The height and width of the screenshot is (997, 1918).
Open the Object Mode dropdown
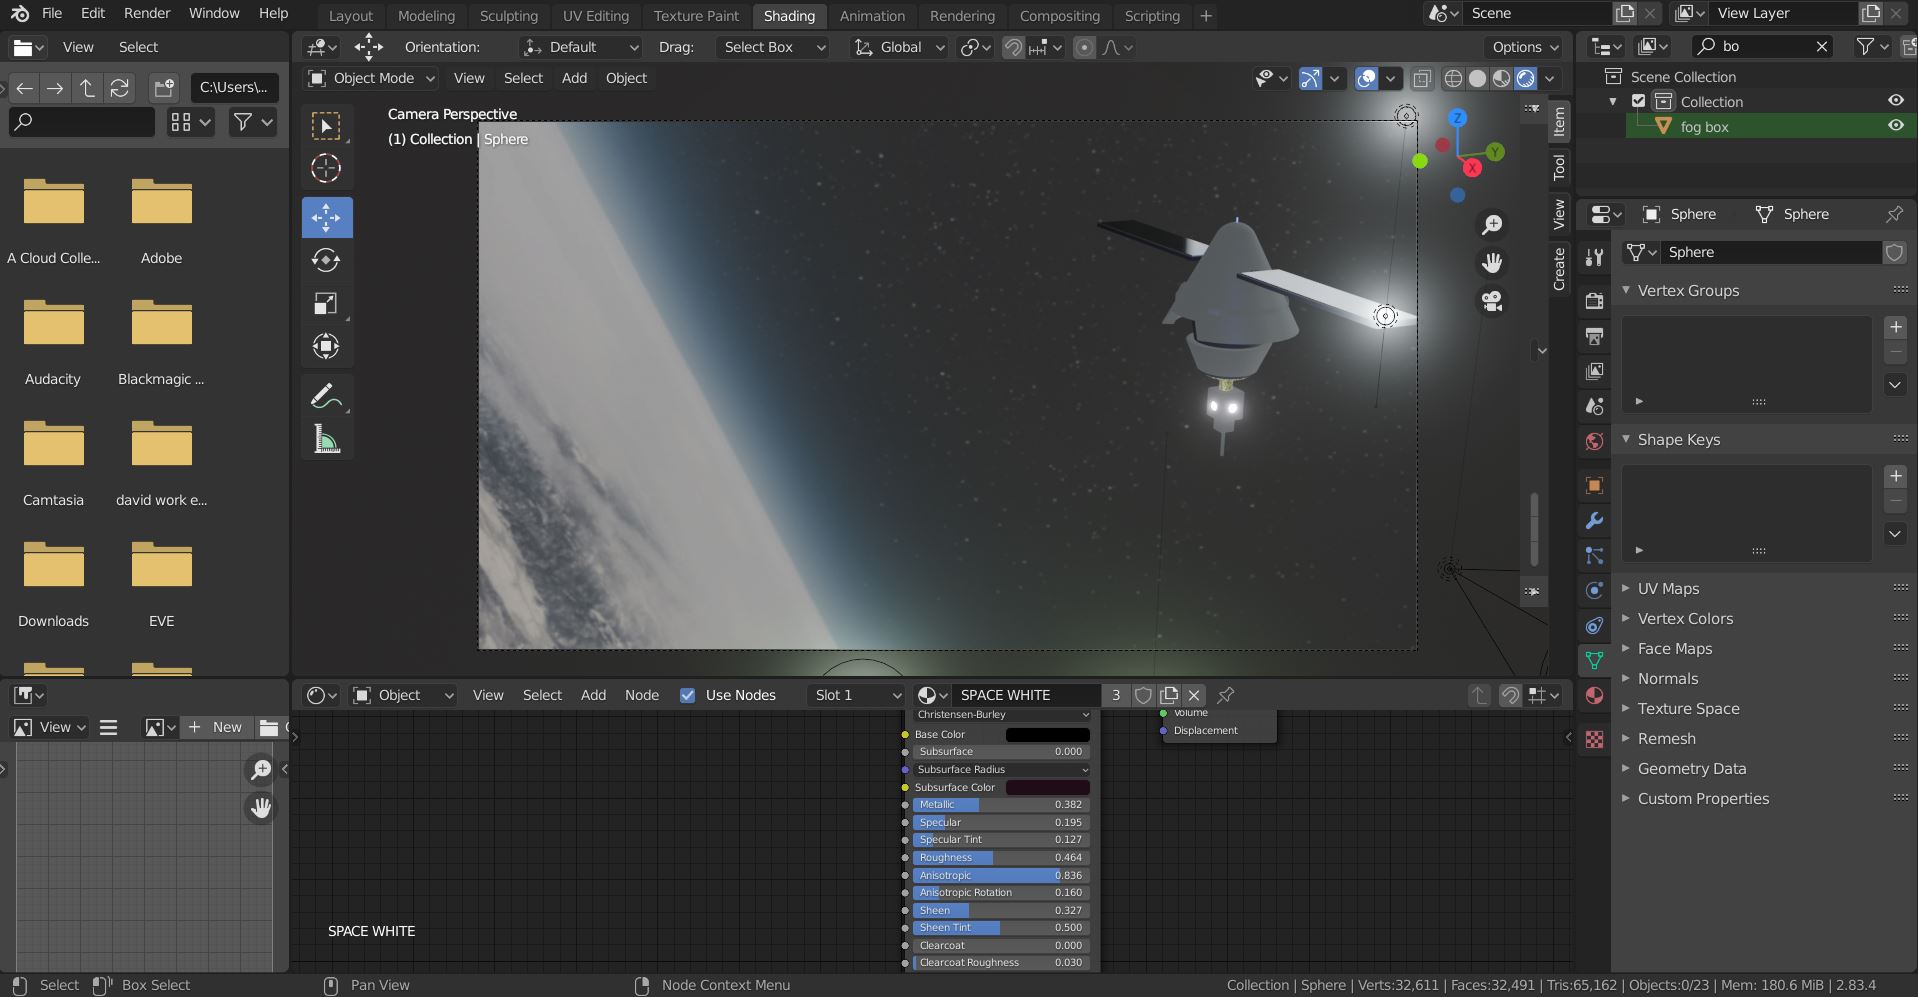[372, 78]
